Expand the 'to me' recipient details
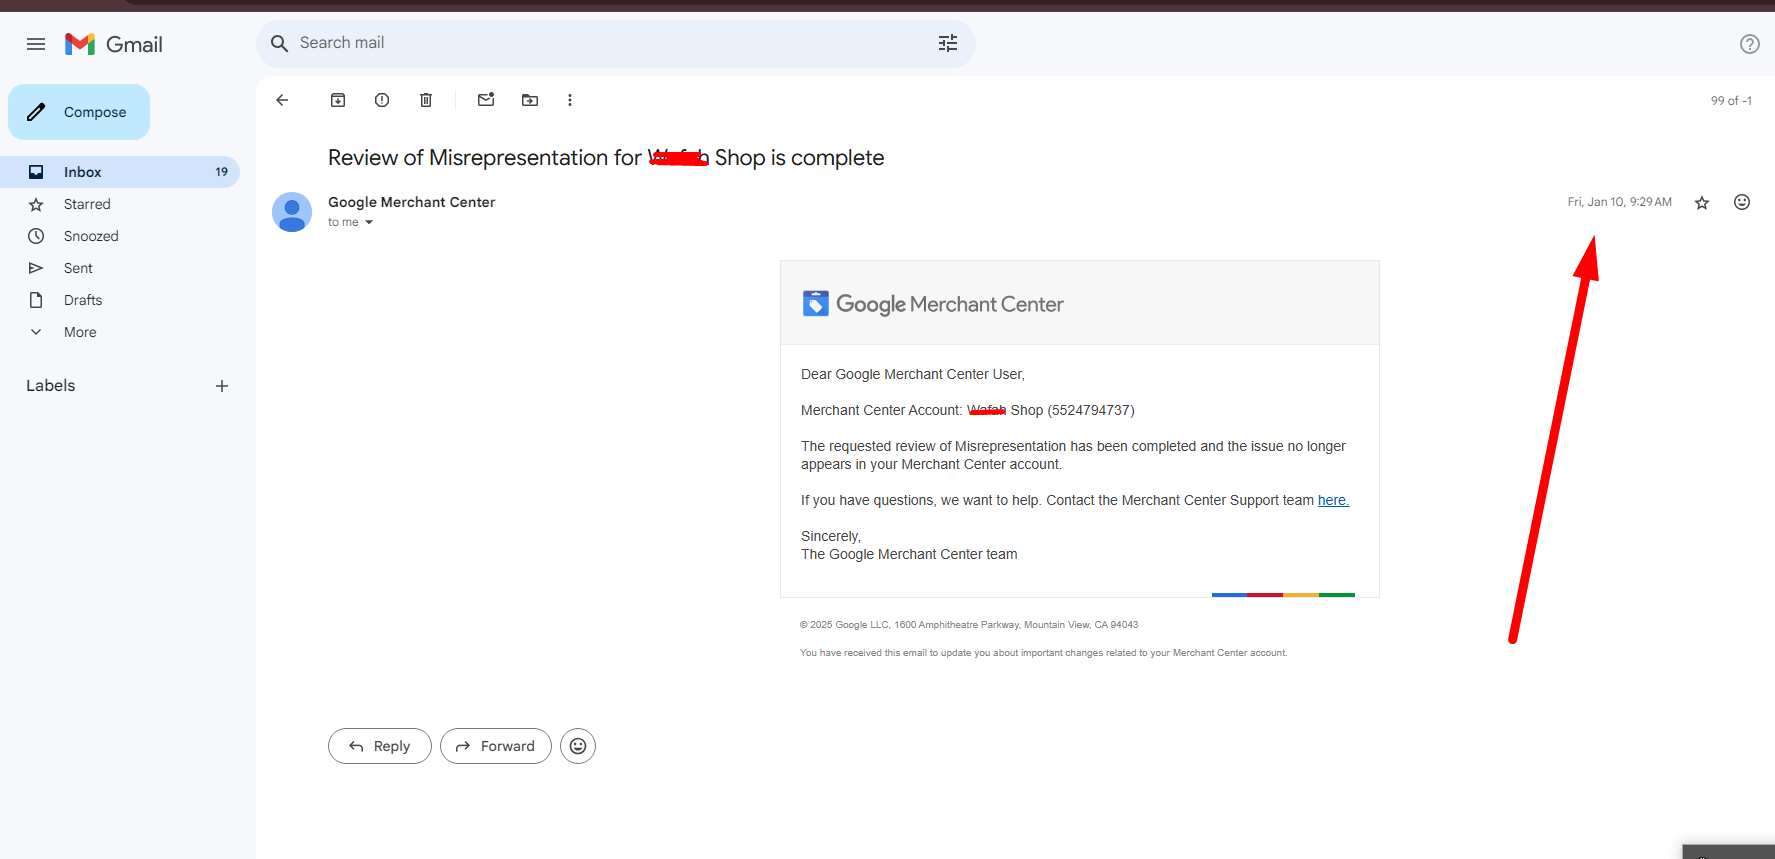Screen dimensions: 1775x859 [369, 223]
